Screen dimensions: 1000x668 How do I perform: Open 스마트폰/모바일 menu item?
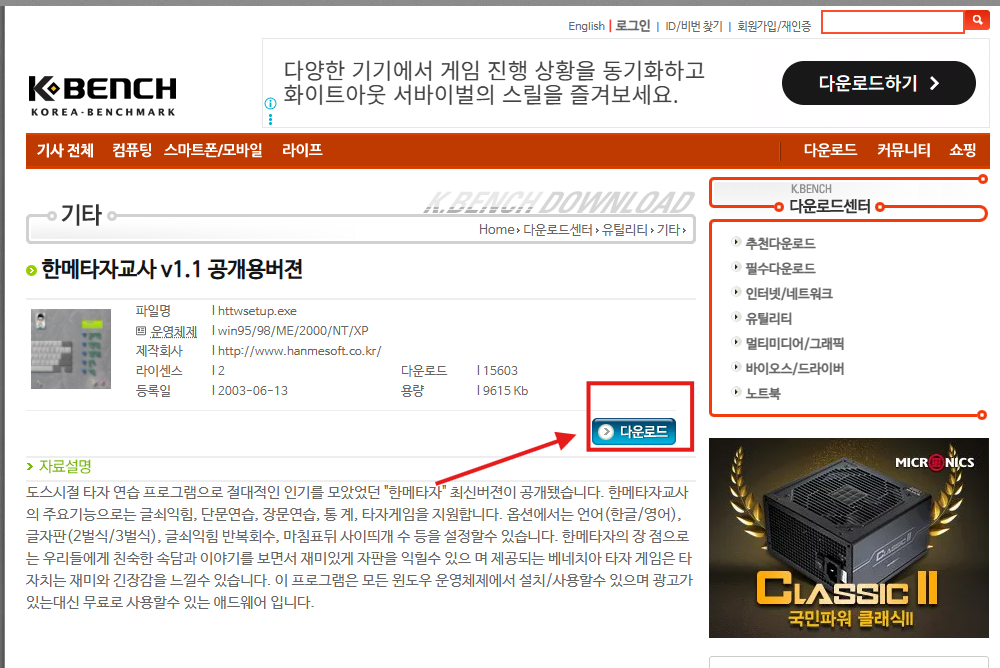(x=213, y=151)
